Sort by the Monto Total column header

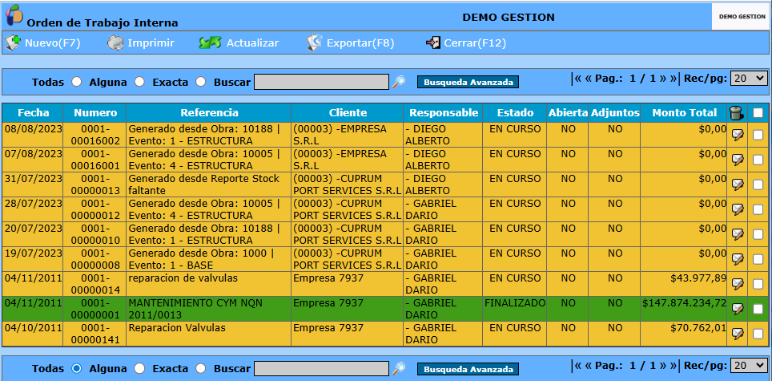684,113
